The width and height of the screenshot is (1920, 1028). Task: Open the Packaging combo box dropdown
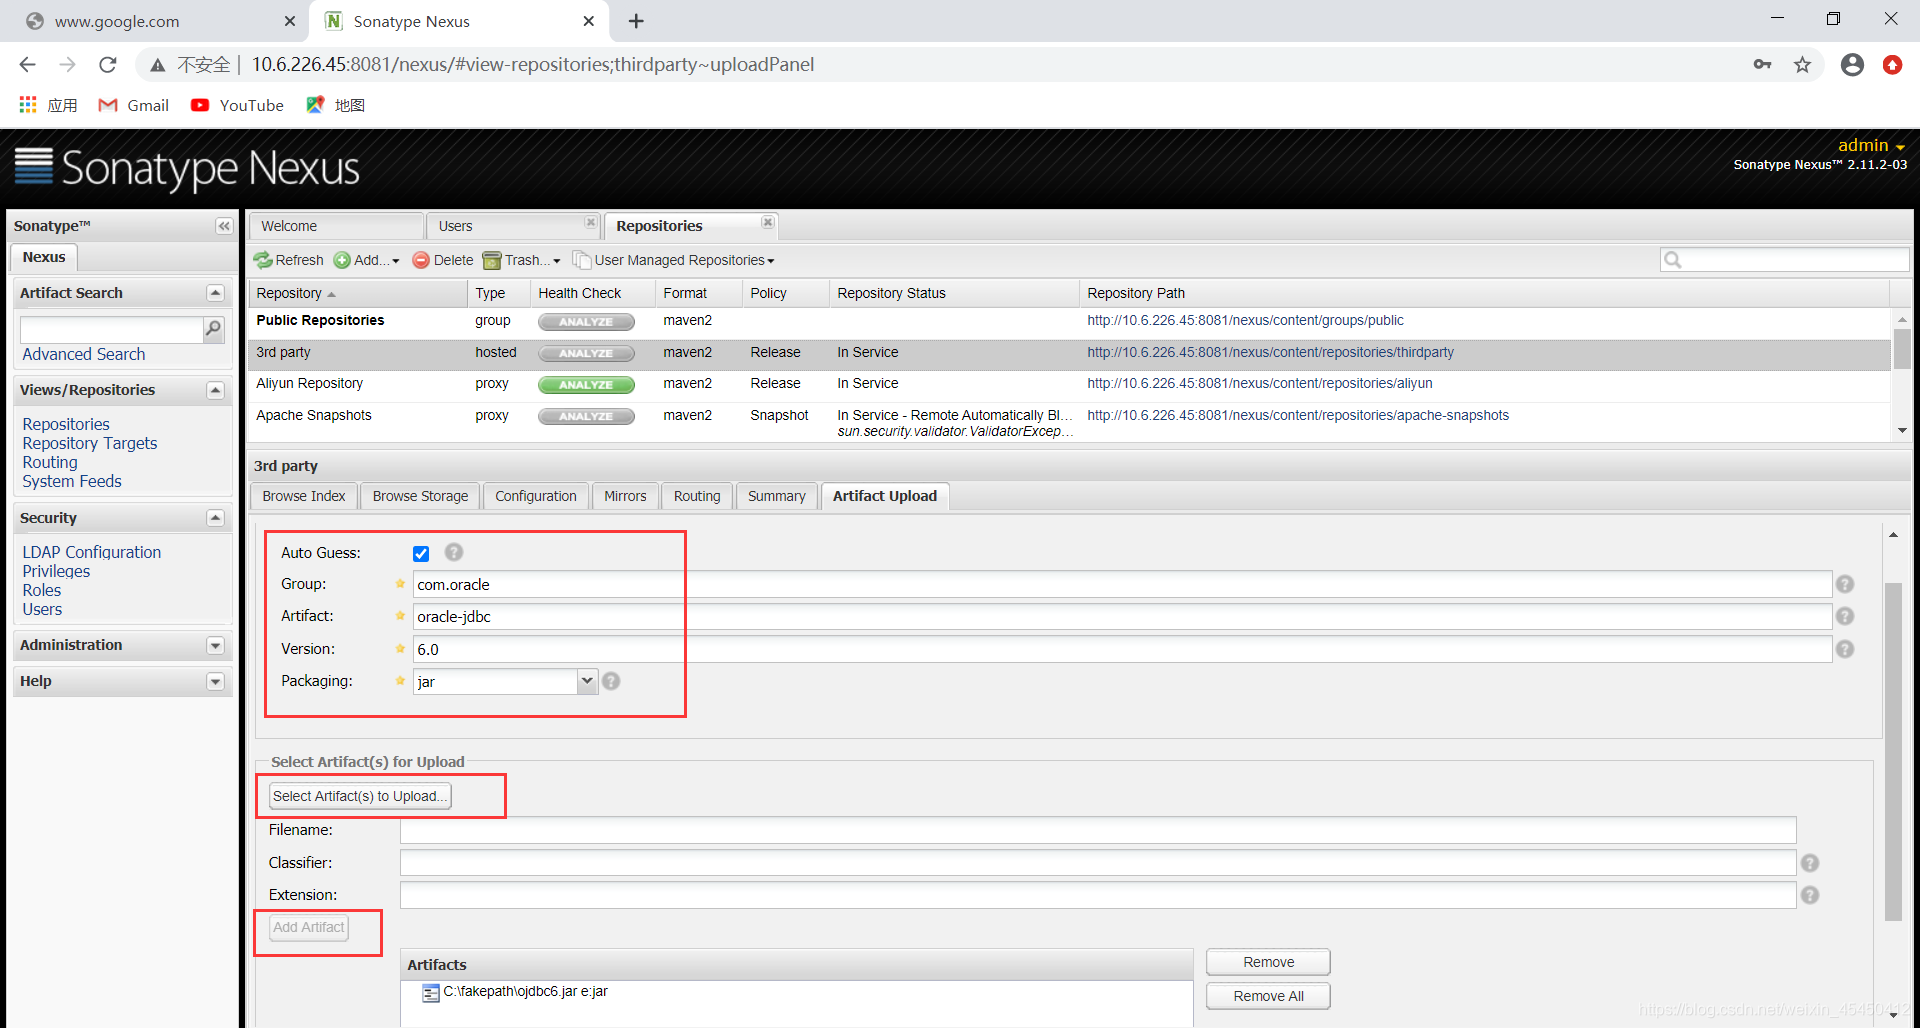587,681
